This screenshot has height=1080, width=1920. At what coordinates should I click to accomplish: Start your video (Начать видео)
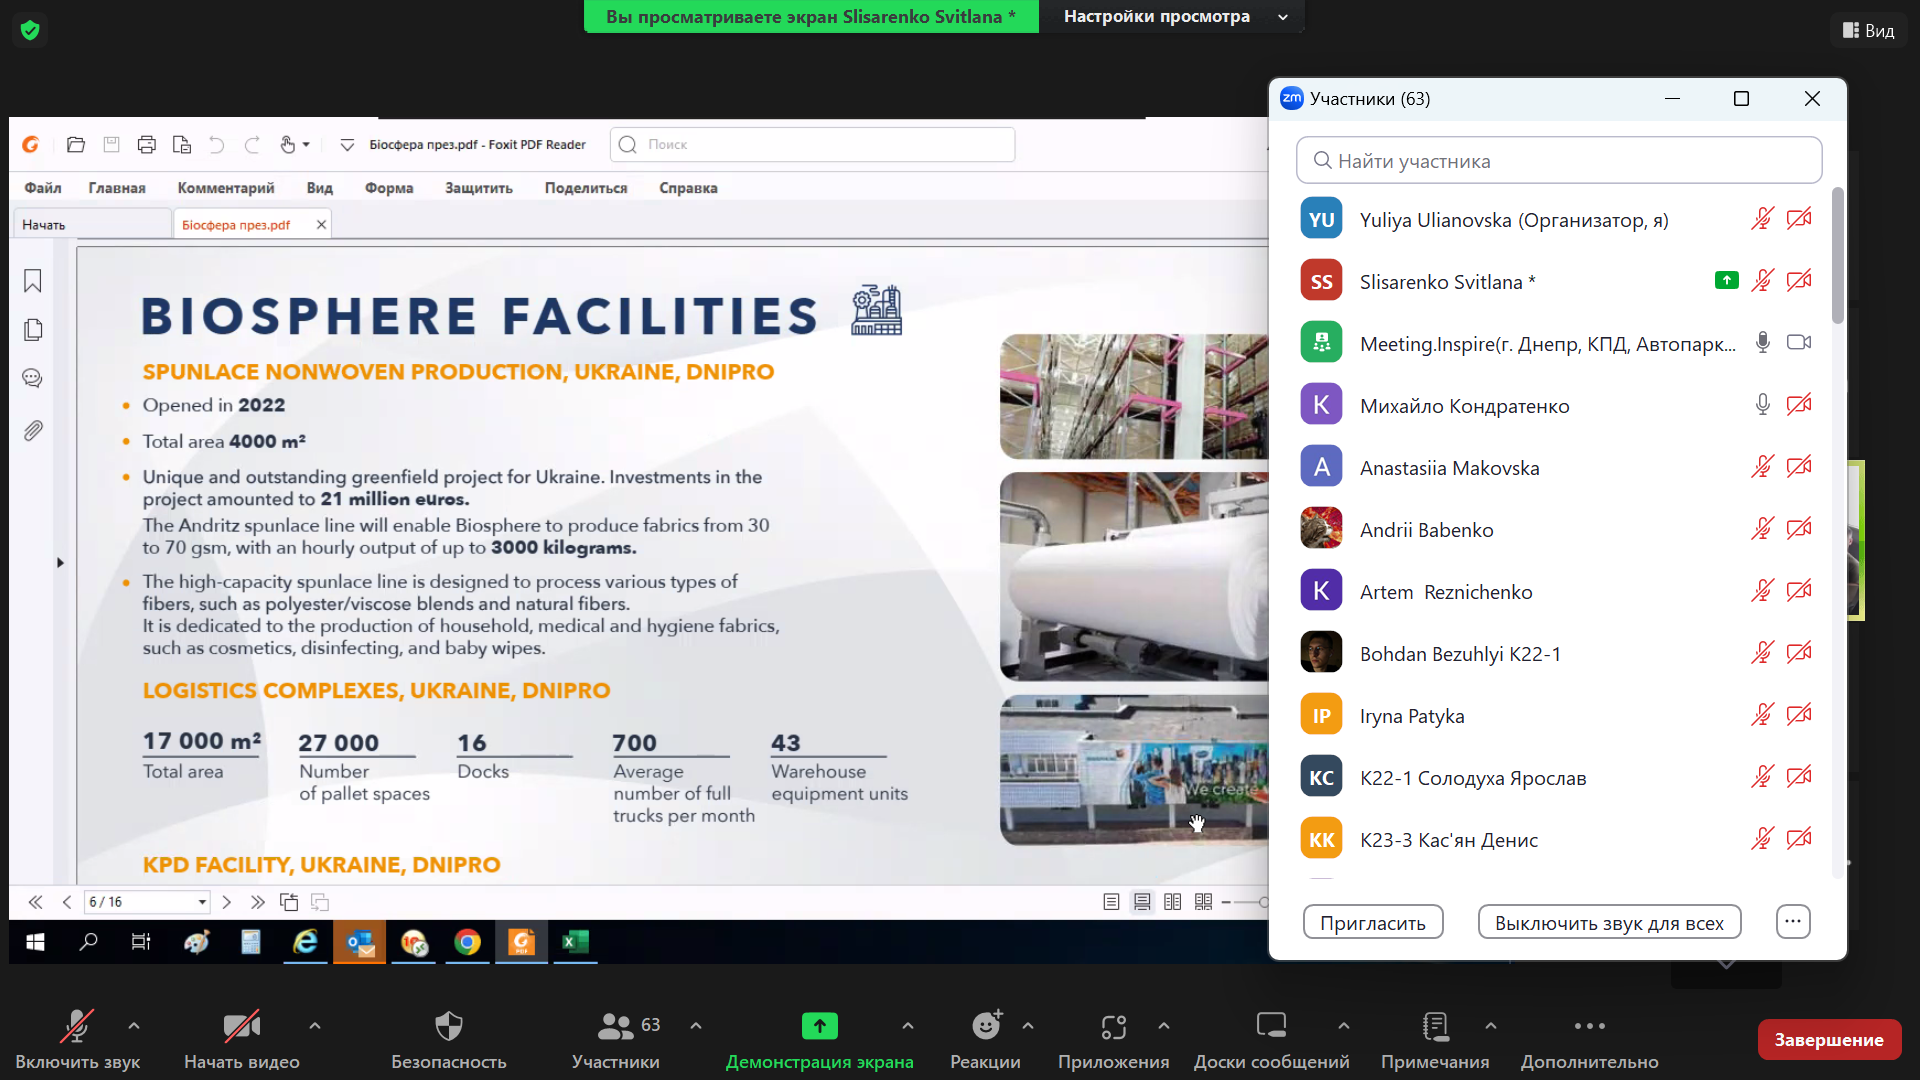coord(241,1040)
